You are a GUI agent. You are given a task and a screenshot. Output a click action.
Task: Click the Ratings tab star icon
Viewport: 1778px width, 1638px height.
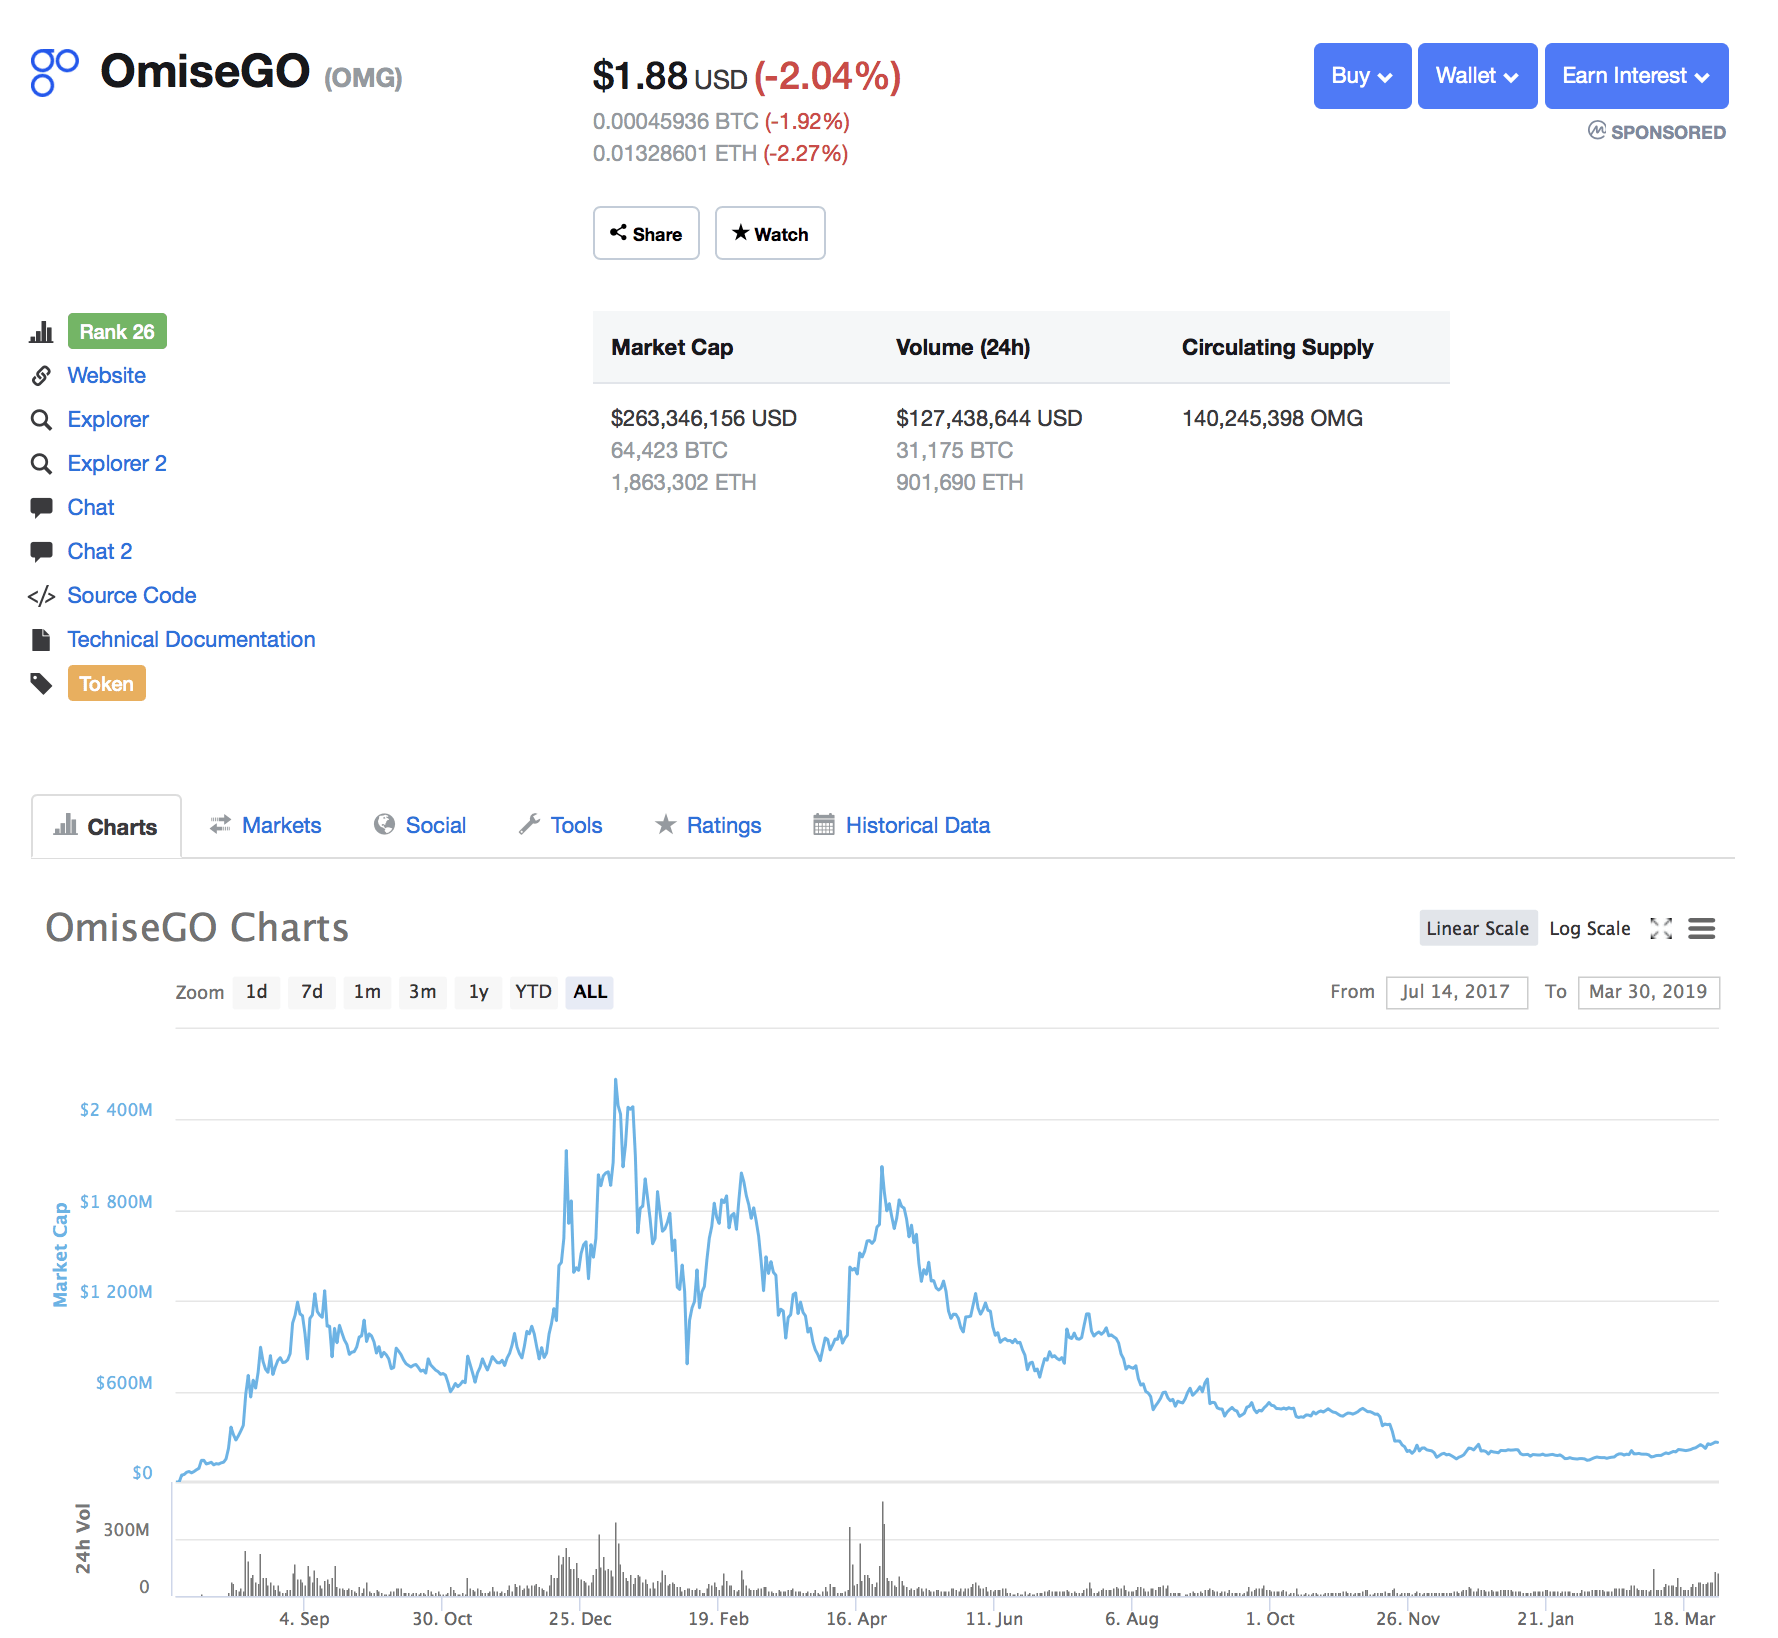(x=665, y=824)
